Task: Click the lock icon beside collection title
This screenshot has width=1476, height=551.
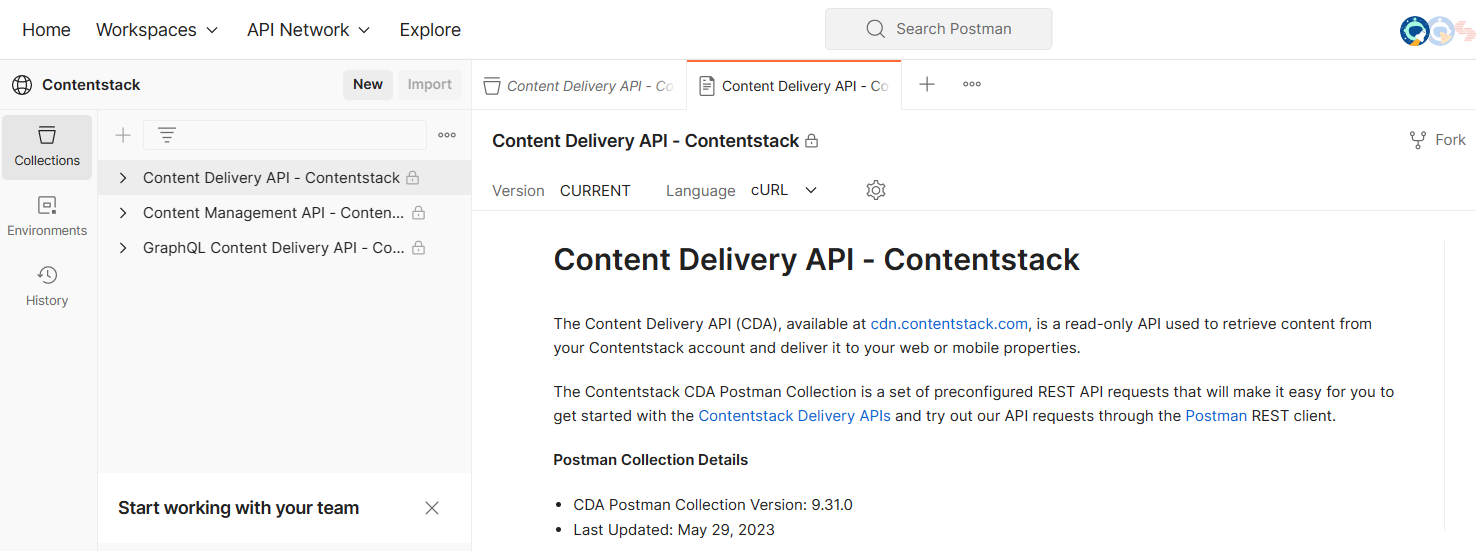Action: tap(812, 141)
